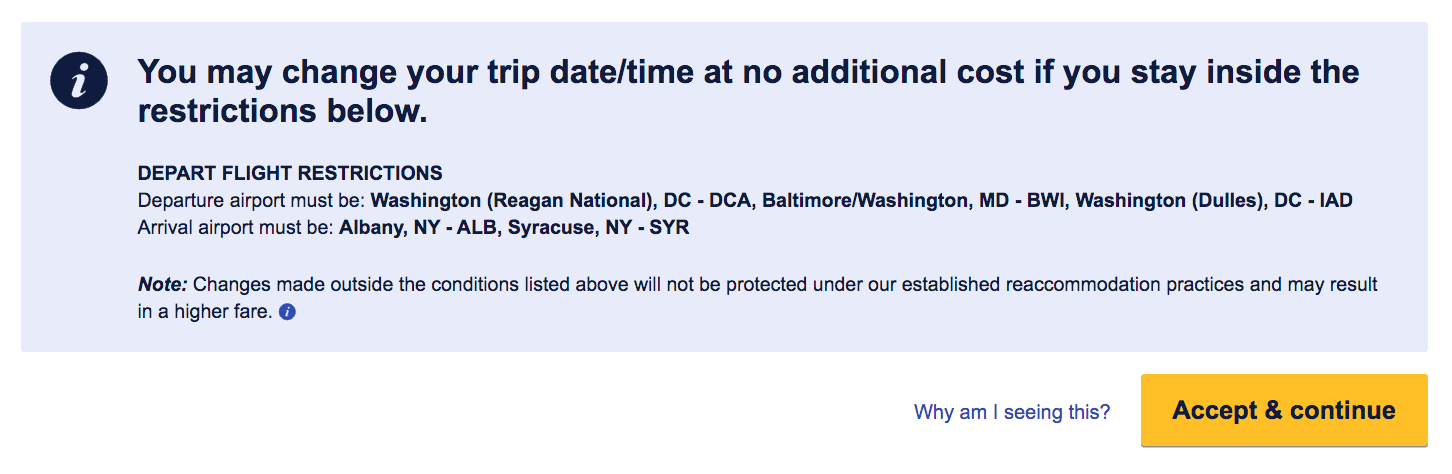
Task: Click 'restrictions below.' in the headline
Action: [283, 112]
